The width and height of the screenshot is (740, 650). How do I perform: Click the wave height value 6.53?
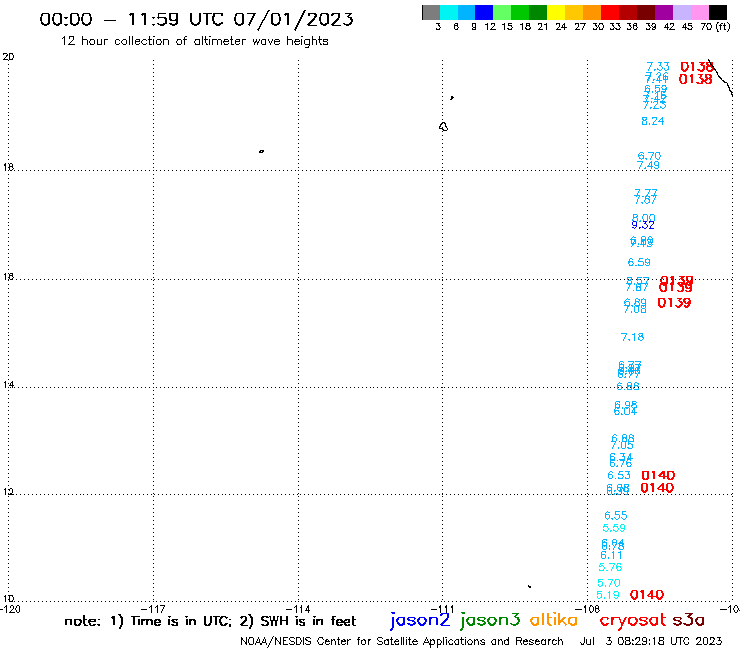[619, 475]
